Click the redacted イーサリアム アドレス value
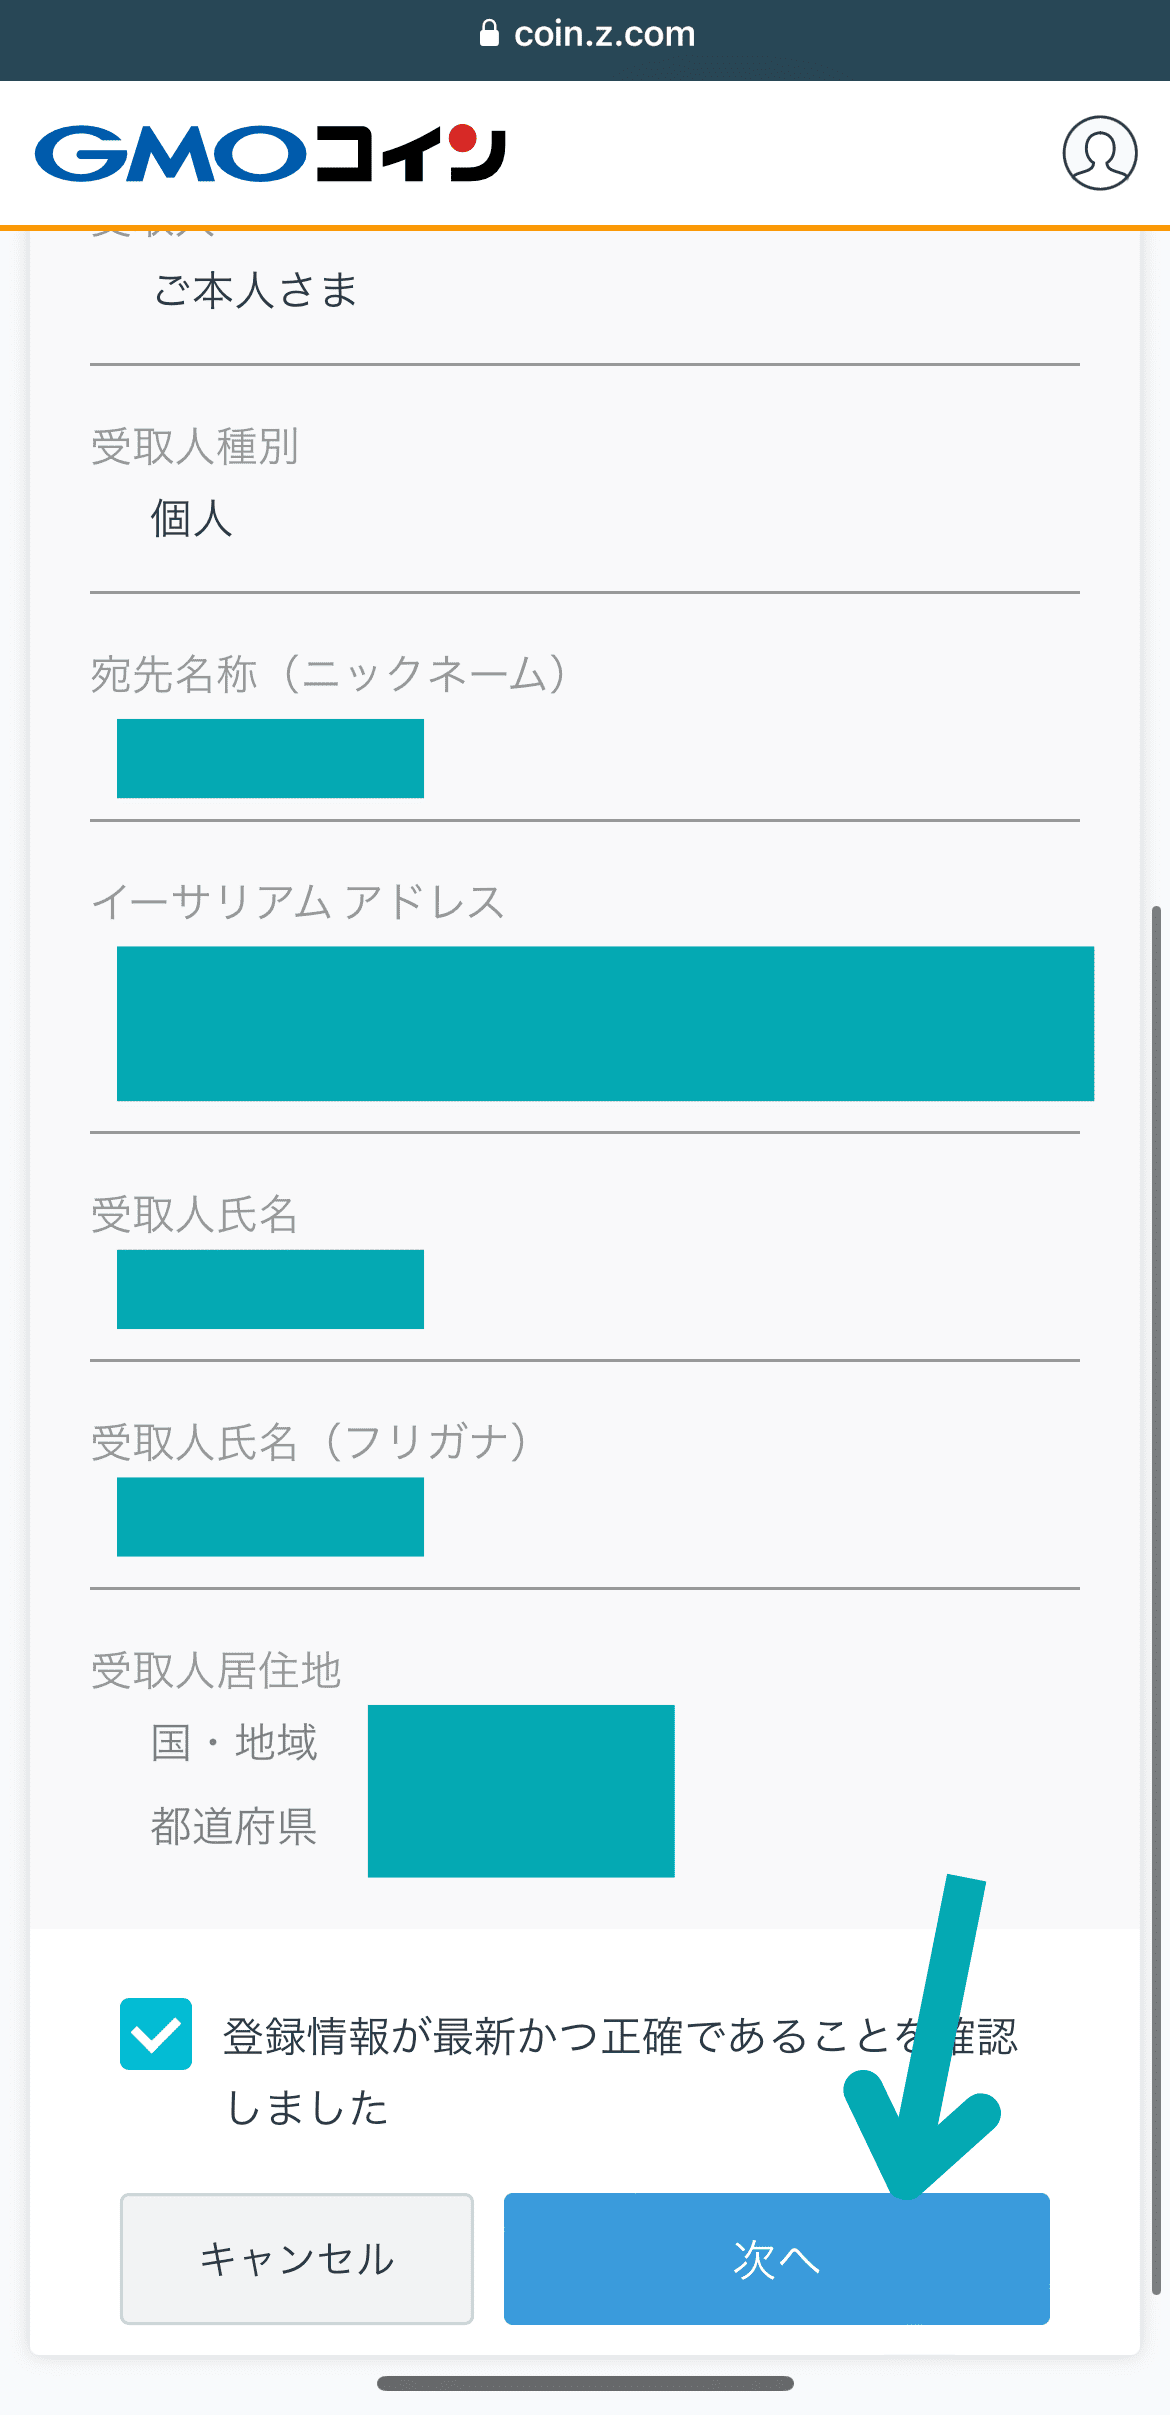 point(605,1023)
